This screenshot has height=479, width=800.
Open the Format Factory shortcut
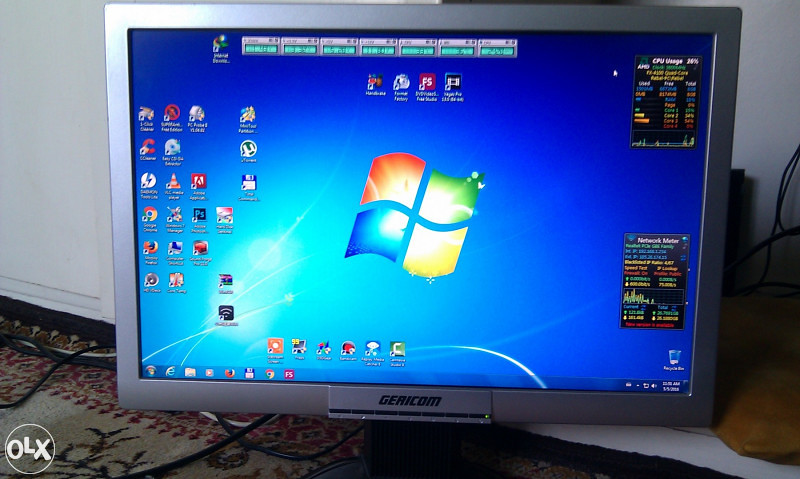pyautogui.click(x=401, y=88)
